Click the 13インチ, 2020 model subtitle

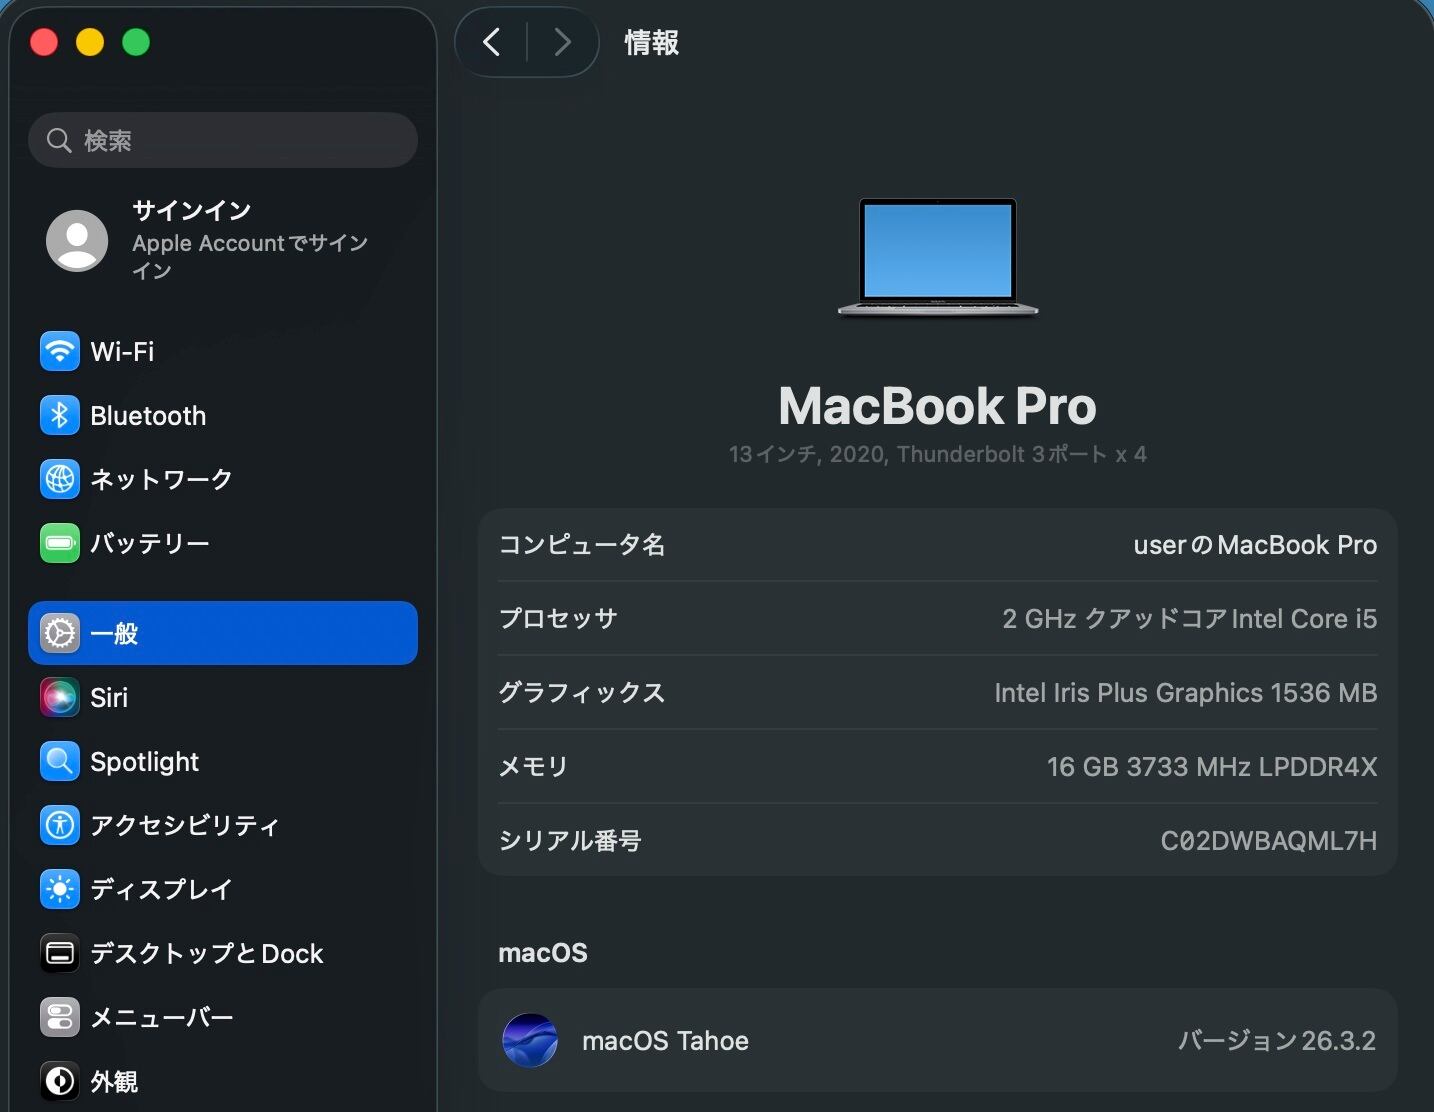[x=938, y=454]
